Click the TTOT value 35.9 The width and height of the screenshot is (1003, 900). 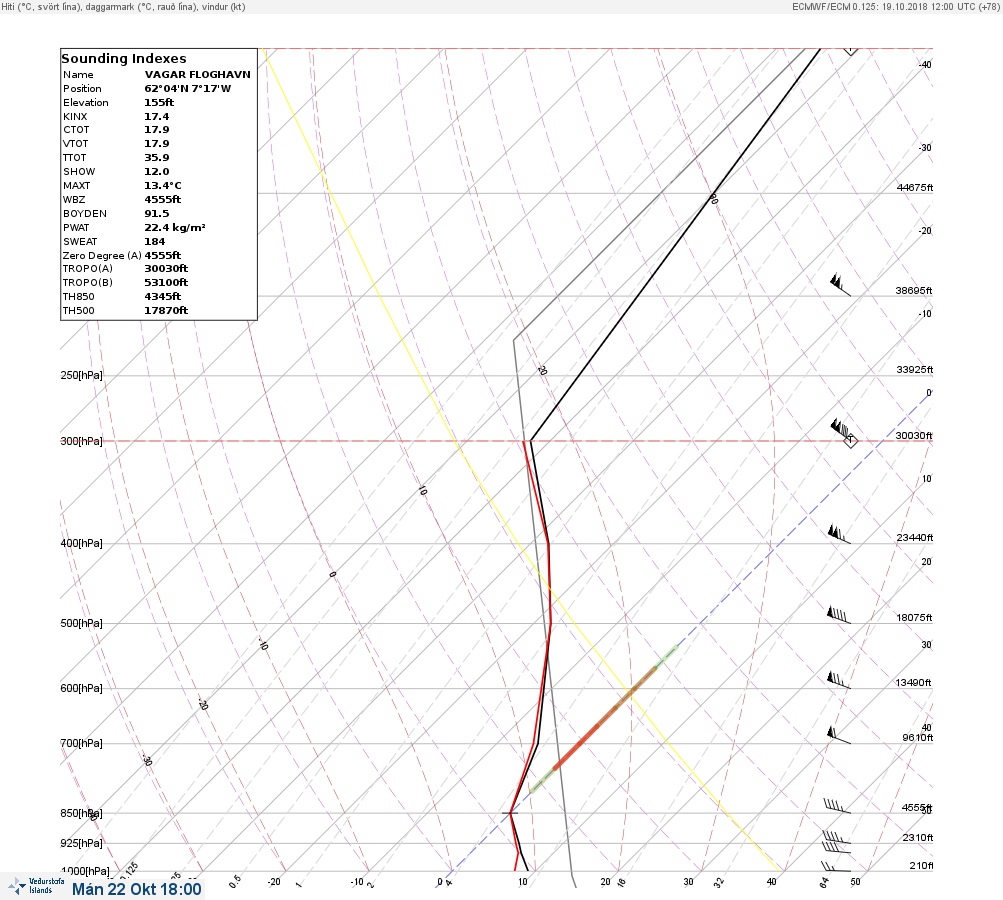click(x=157, y=157)
